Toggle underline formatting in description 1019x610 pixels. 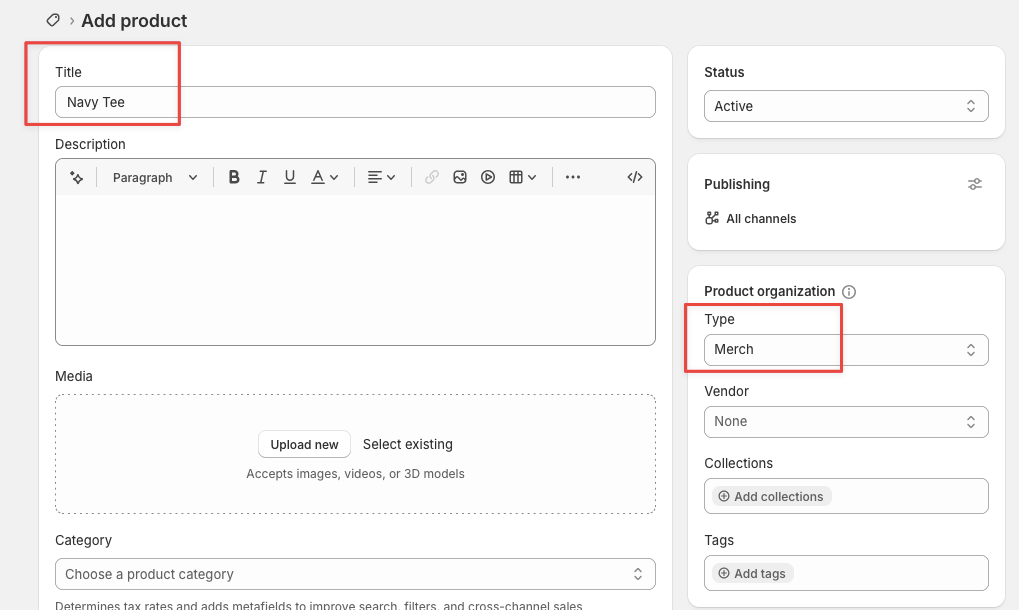[290, 177]
